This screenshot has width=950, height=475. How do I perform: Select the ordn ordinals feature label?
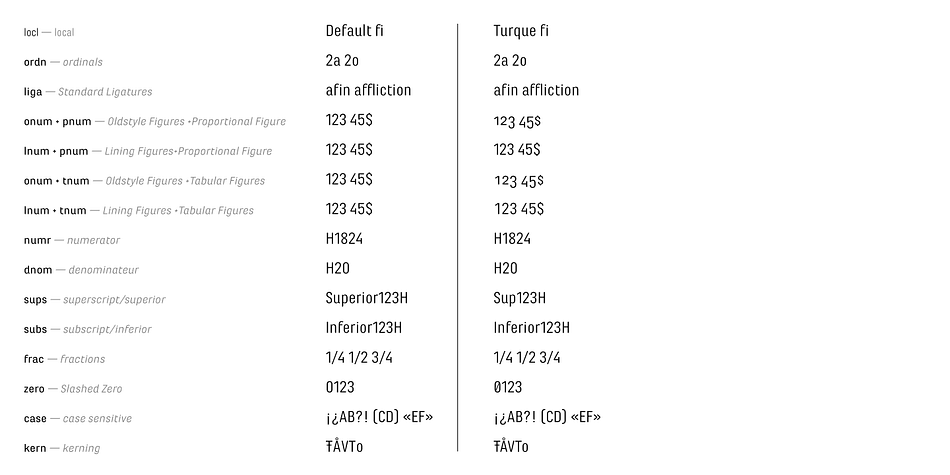tap(63, 62)
